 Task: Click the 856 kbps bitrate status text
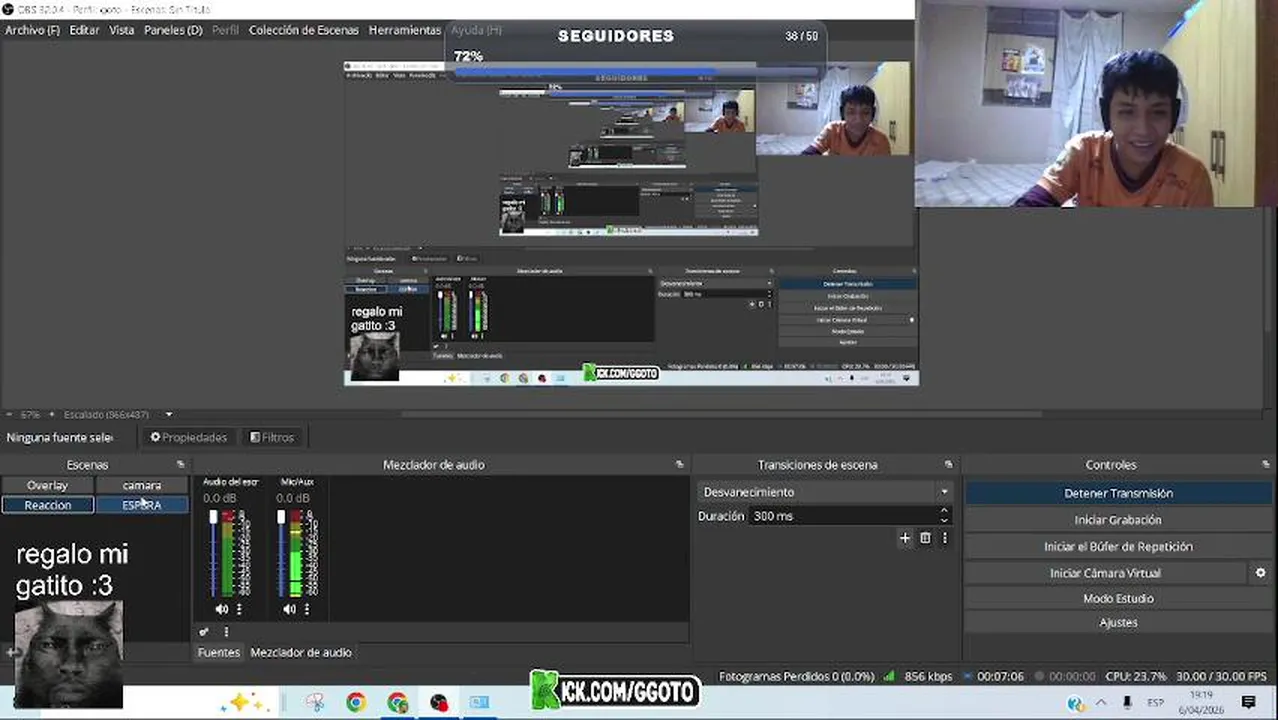pyautogui.click(x=928, y=676)
